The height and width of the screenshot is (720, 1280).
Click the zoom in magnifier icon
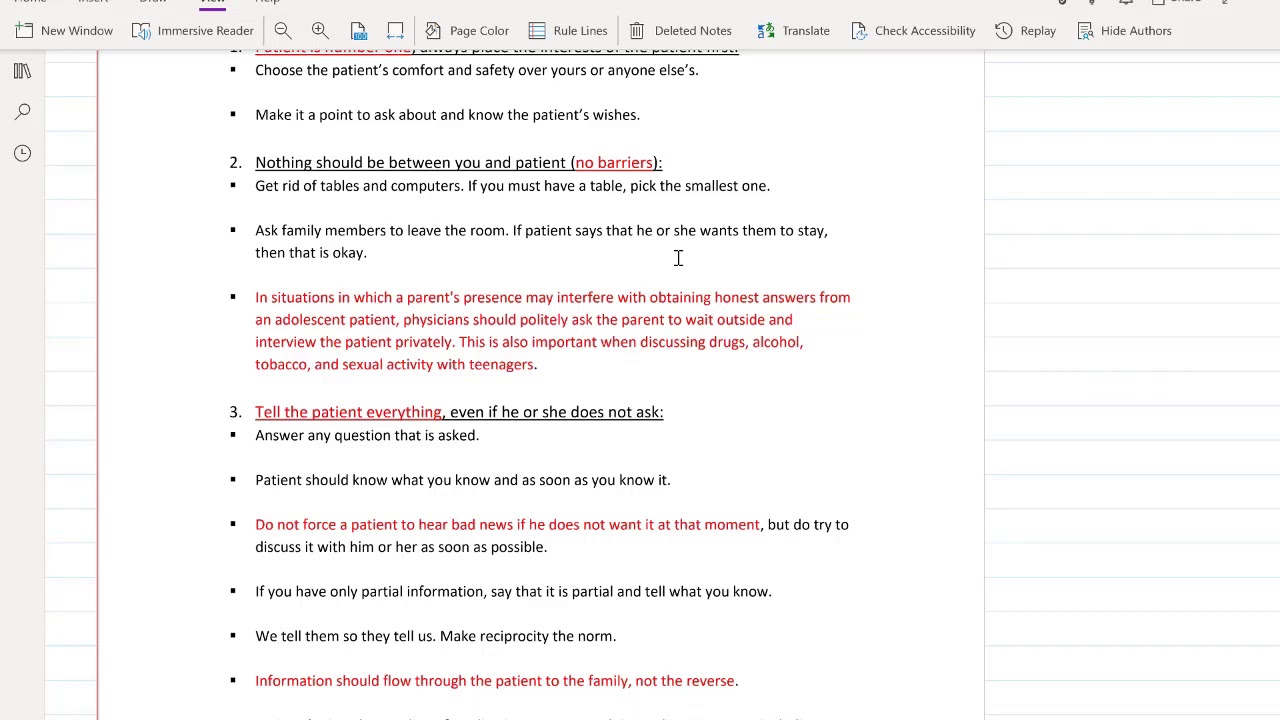(320, 30)
